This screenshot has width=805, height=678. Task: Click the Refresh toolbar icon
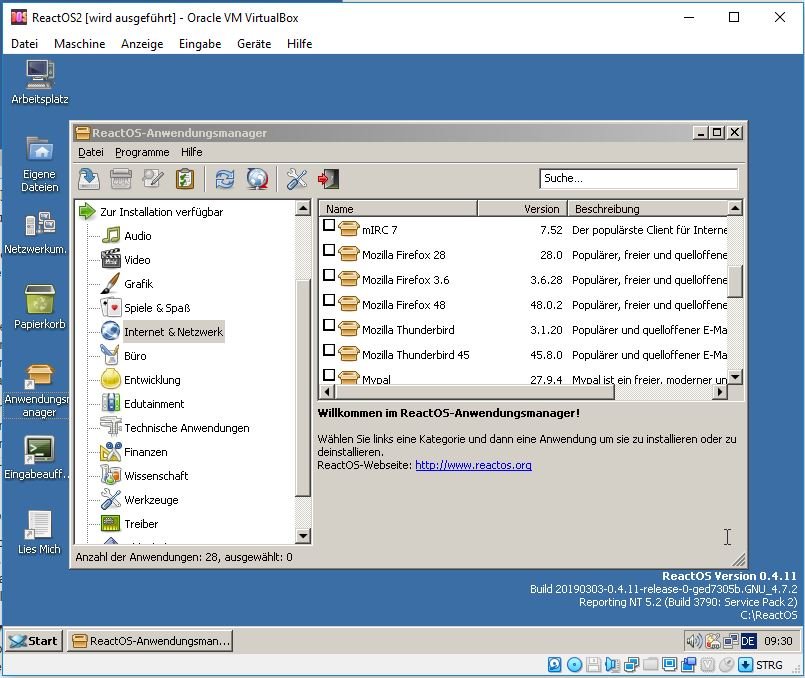tap(225, 179)
